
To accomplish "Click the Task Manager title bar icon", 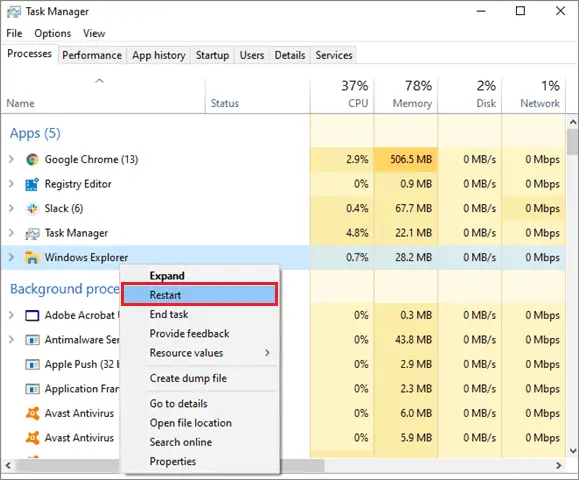I will 14,12.
